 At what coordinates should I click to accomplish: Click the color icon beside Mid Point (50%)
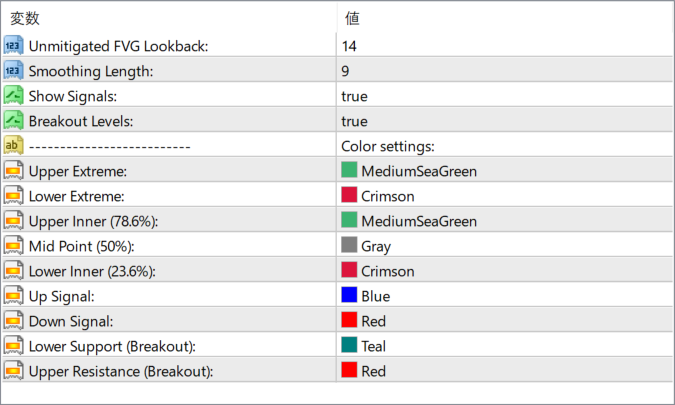(13, 246)
